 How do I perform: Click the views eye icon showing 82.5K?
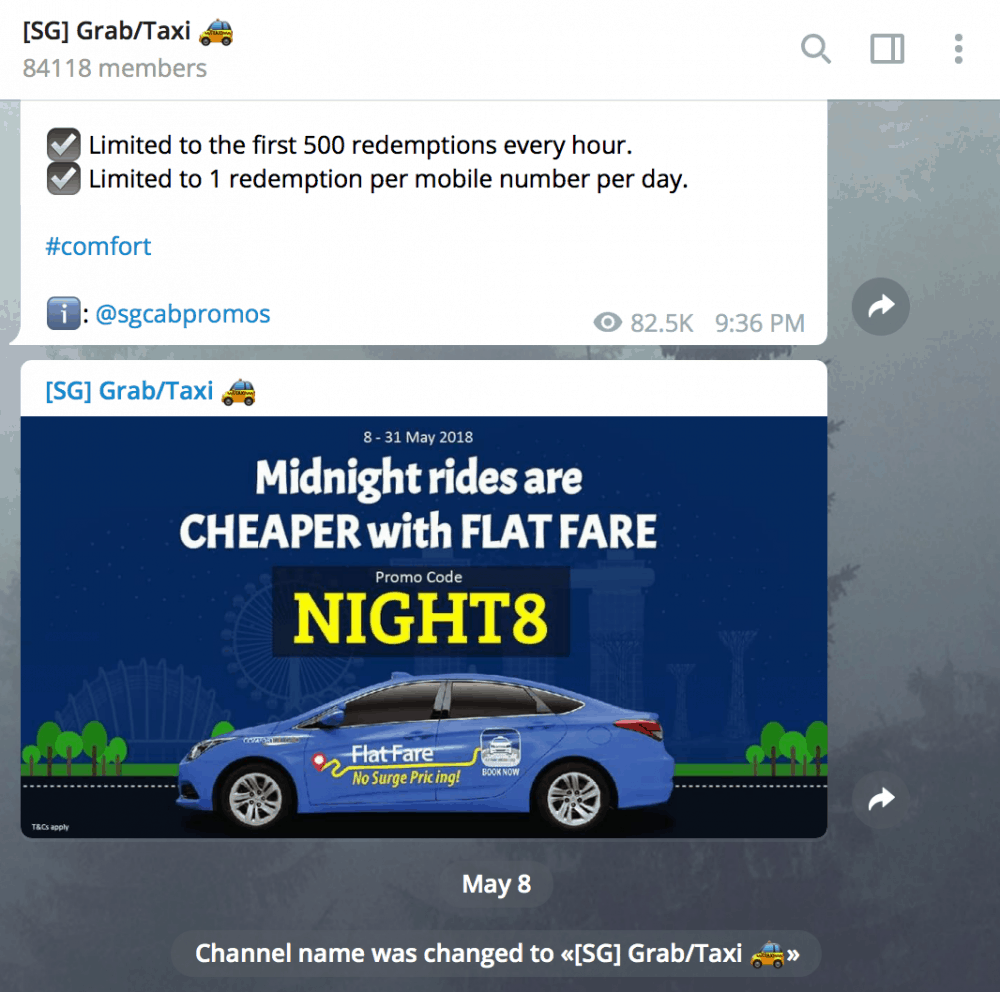pos(607,323)
